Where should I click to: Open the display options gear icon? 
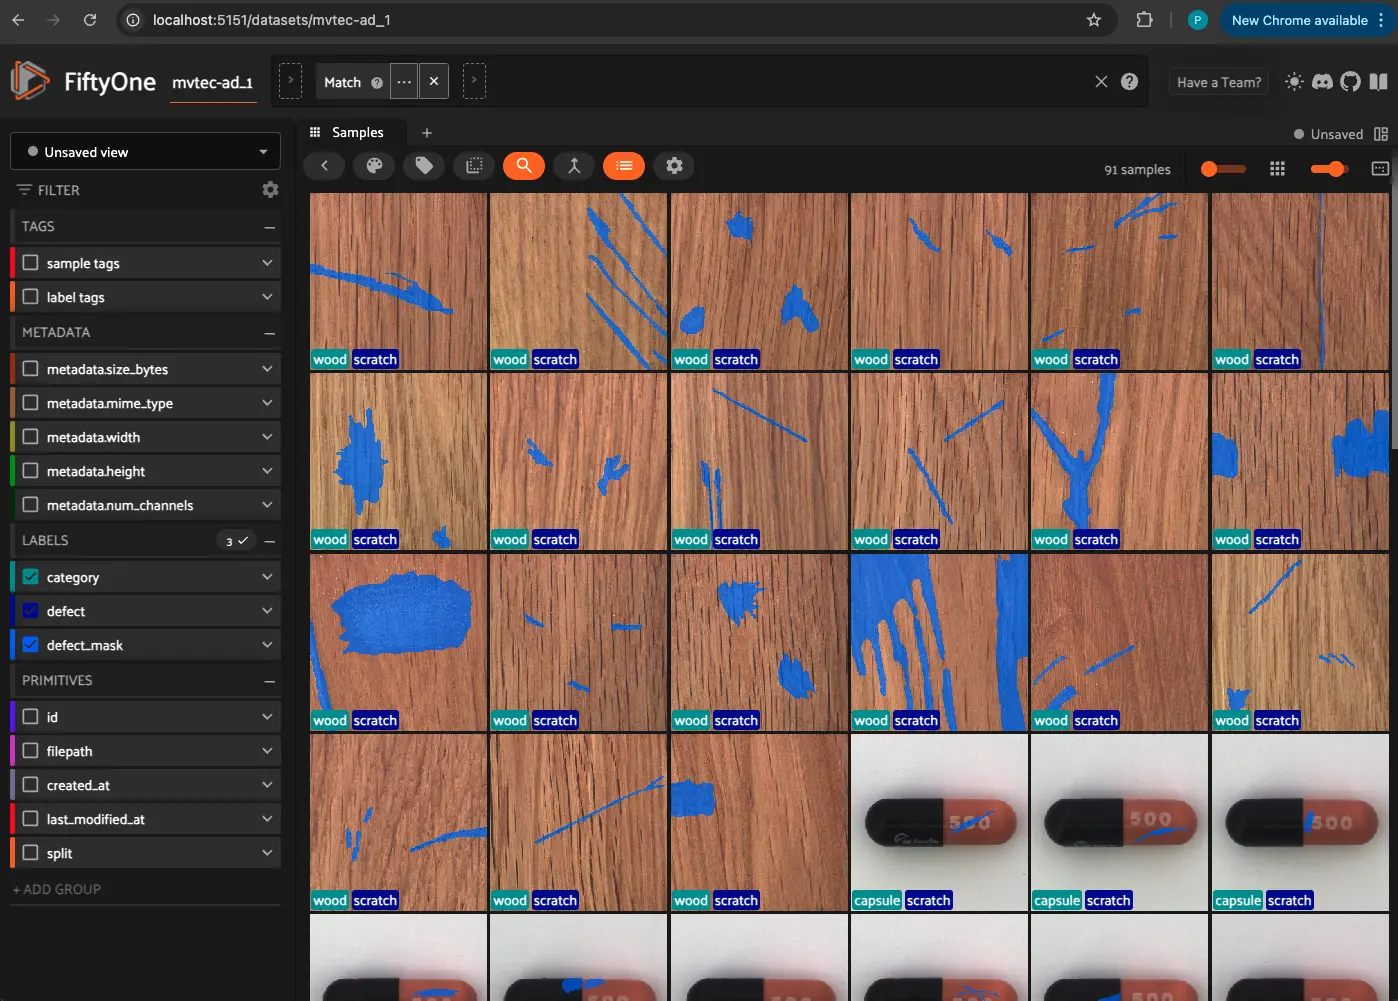(x=674, y=166)
